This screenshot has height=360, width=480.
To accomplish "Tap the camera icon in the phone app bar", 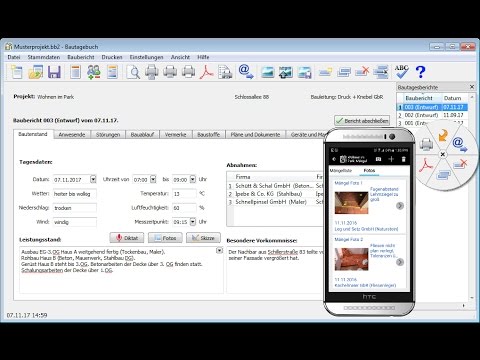I will 378,159.
